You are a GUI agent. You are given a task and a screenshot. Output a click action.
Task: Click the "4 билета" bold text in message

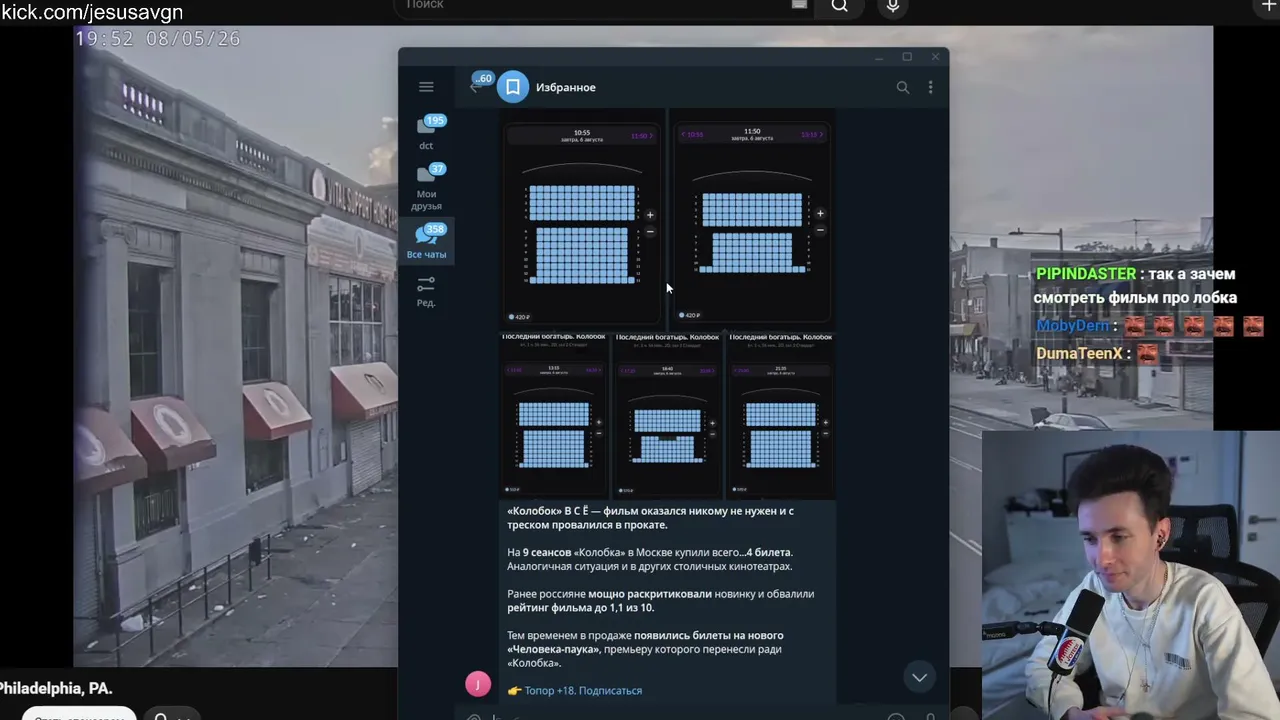point(768,552)
